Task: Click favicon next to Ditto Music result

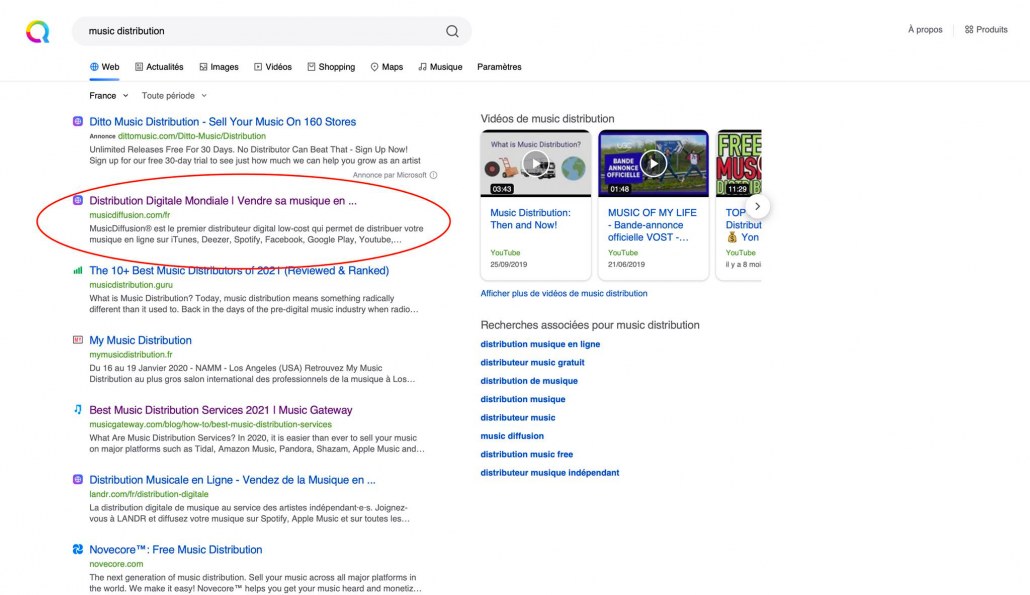Action: click(x=78, y=121)
